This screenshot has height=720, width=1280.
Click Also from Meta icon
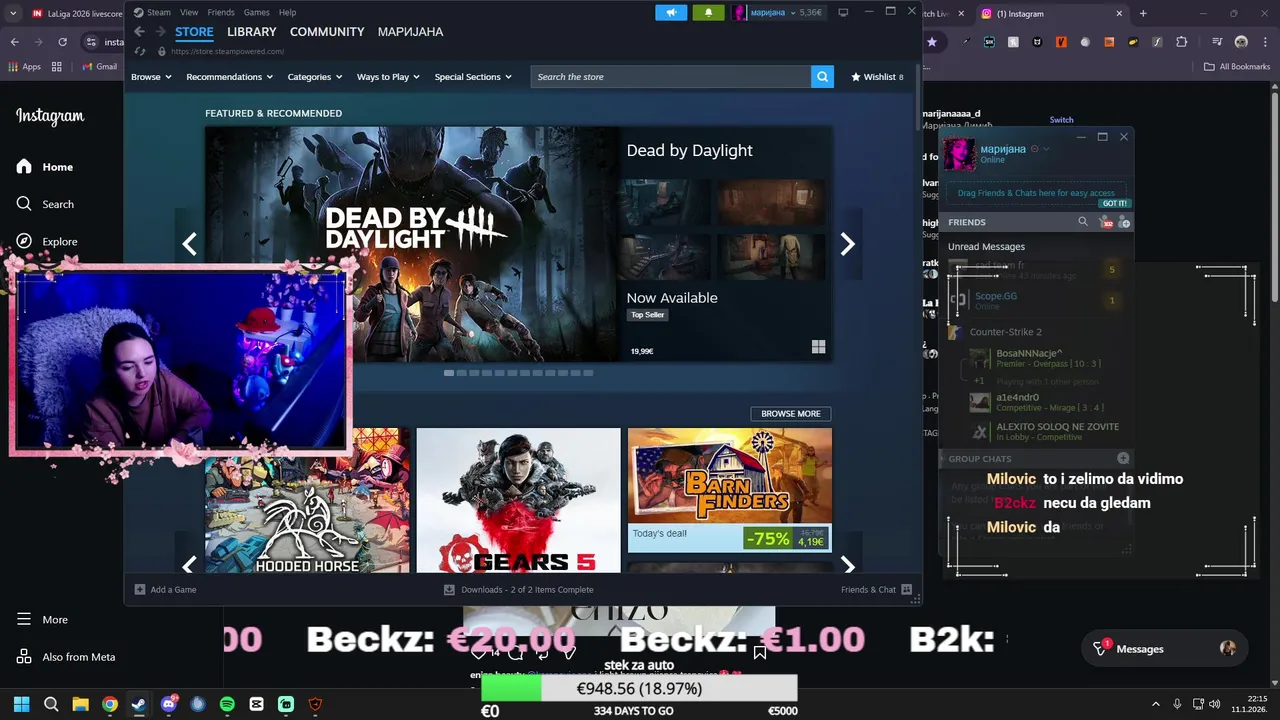(24, 657)
